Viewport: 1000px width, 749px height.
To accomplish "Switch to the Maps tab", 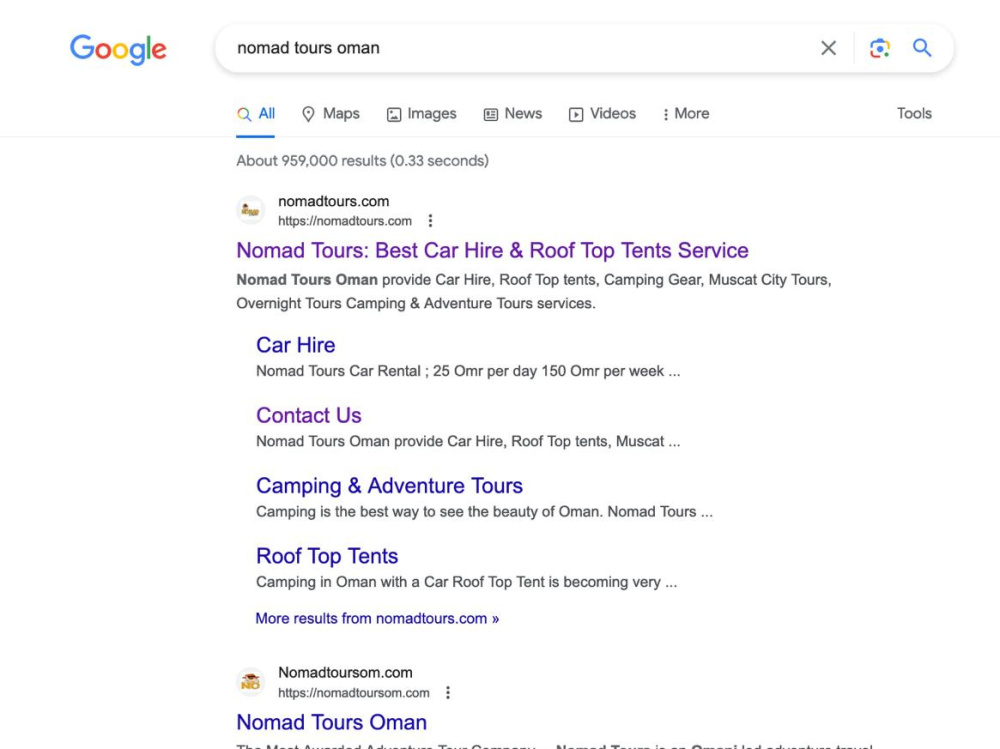I will click(x=330, y=114).
